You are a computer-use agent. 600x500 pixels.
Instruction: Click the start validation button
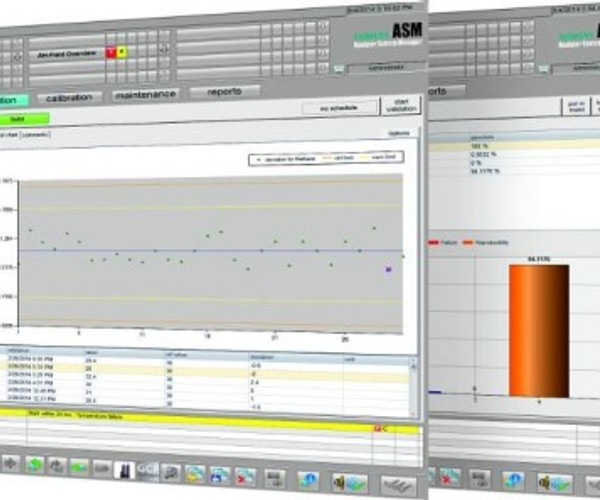401,105
